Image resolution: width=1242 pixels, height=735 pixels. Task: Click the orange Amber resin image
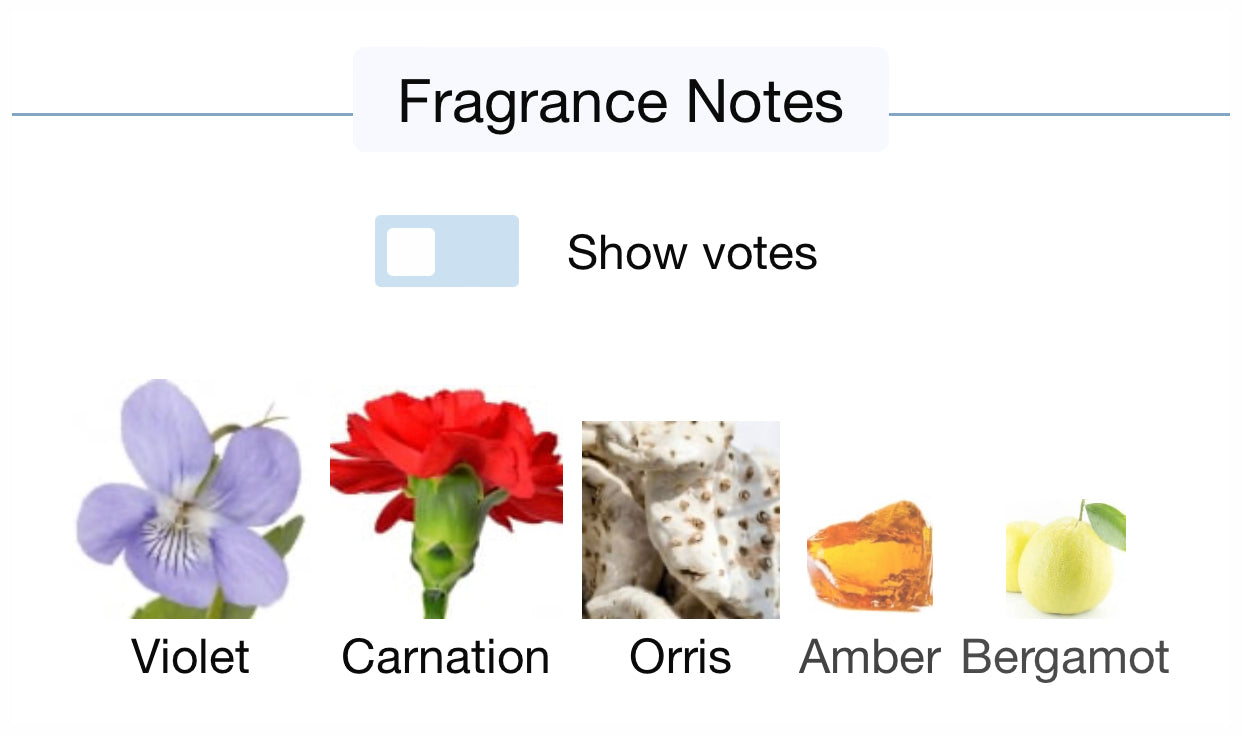(x=869, y=557)
